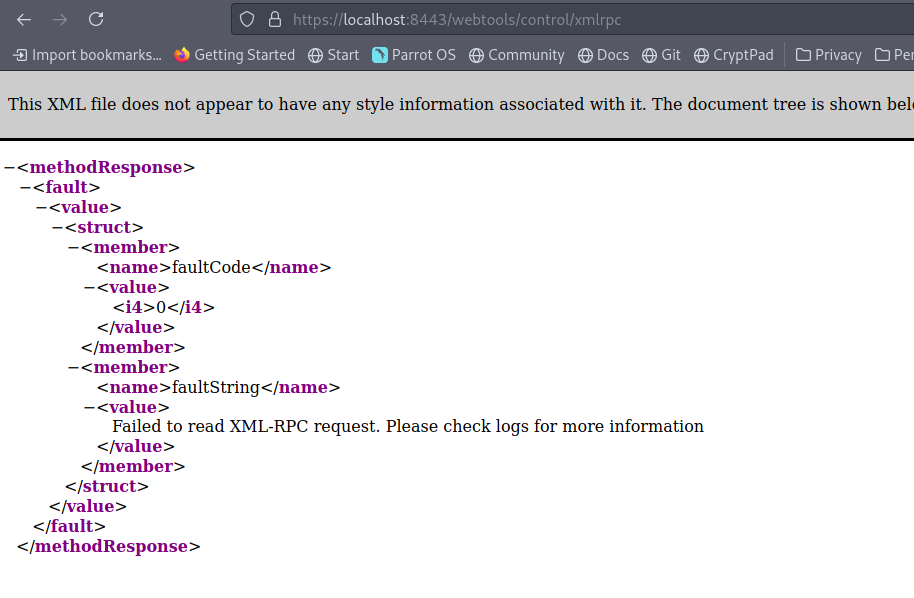Click the padlock site security icon
The image size is (914, 598).
[275, 19]
